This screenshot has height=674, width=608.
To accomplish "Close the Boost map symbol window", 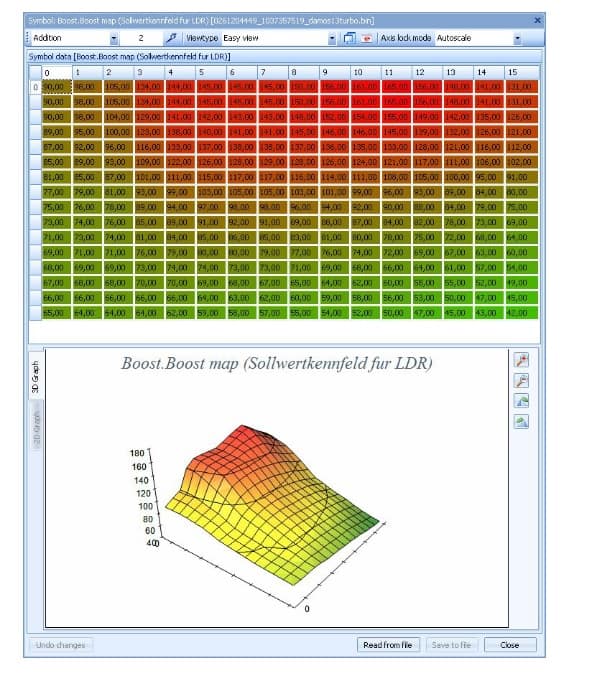I will [x=537, y=20].
